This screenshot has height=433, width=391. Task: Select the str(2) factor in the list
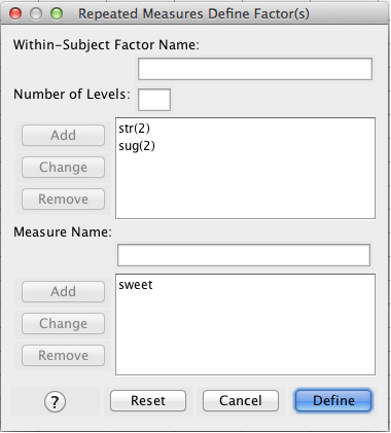tap(134, 128)
